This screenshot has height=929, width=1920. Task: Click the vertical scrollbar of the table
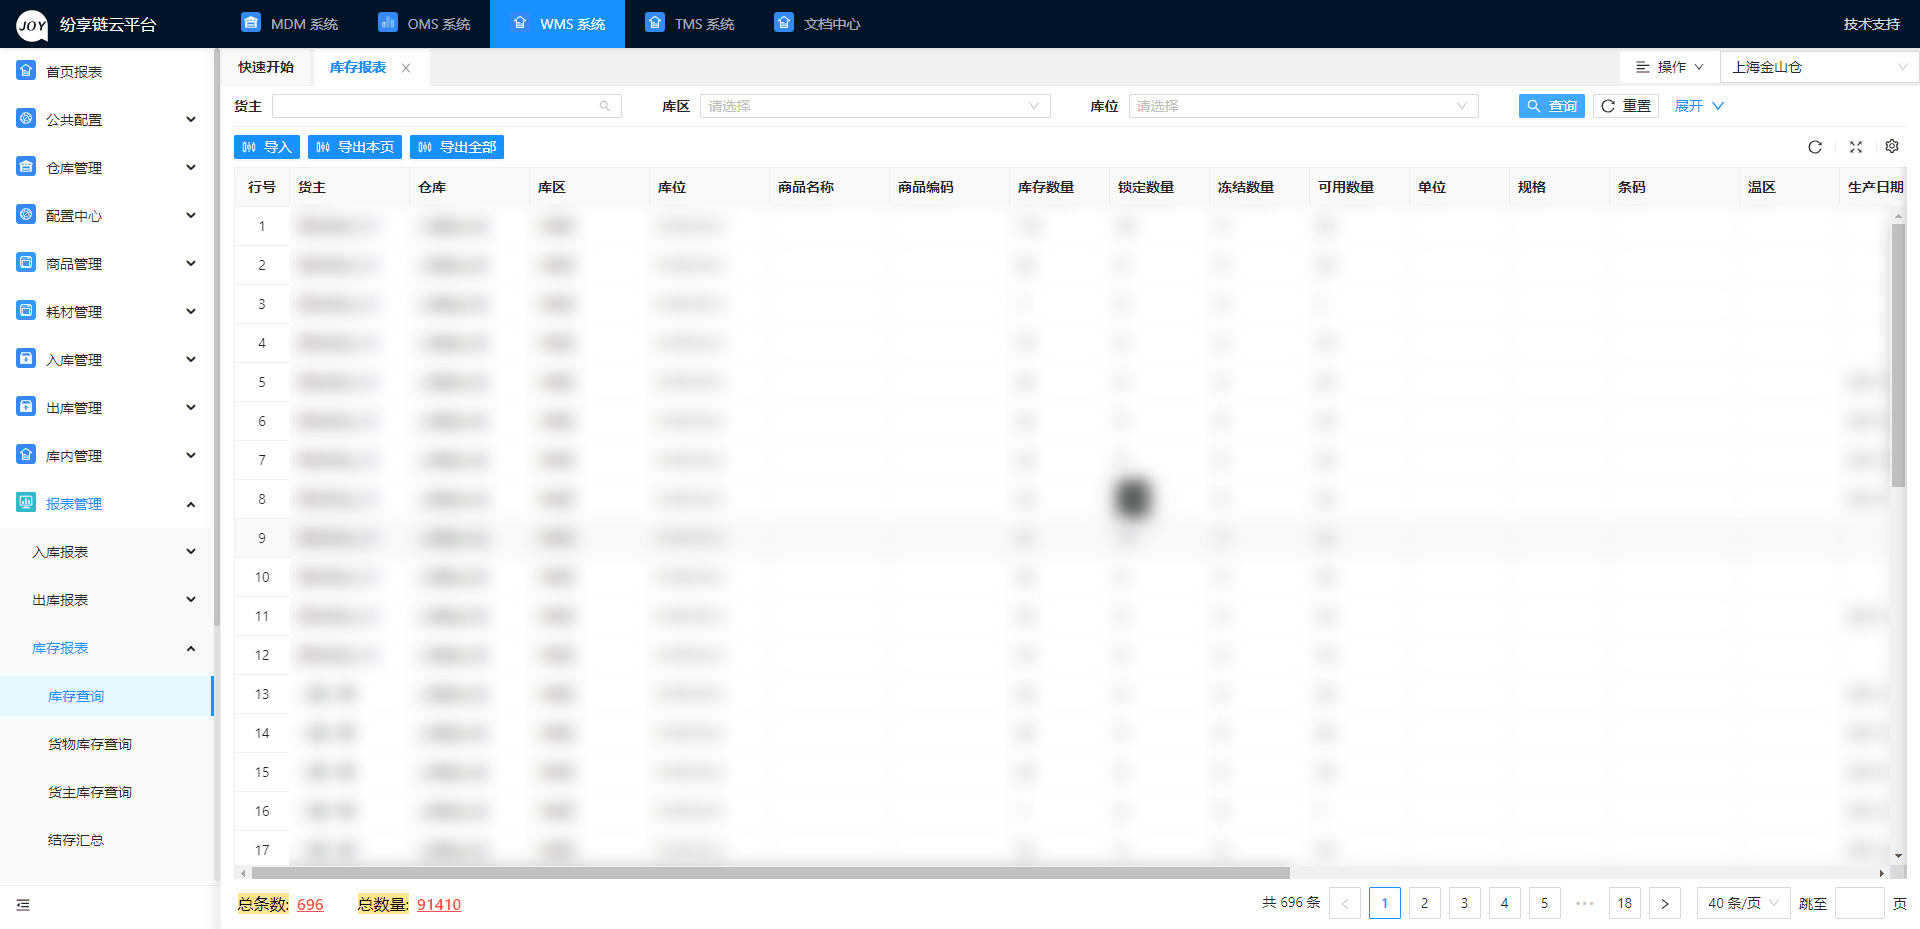click(x=1898, y=355)
